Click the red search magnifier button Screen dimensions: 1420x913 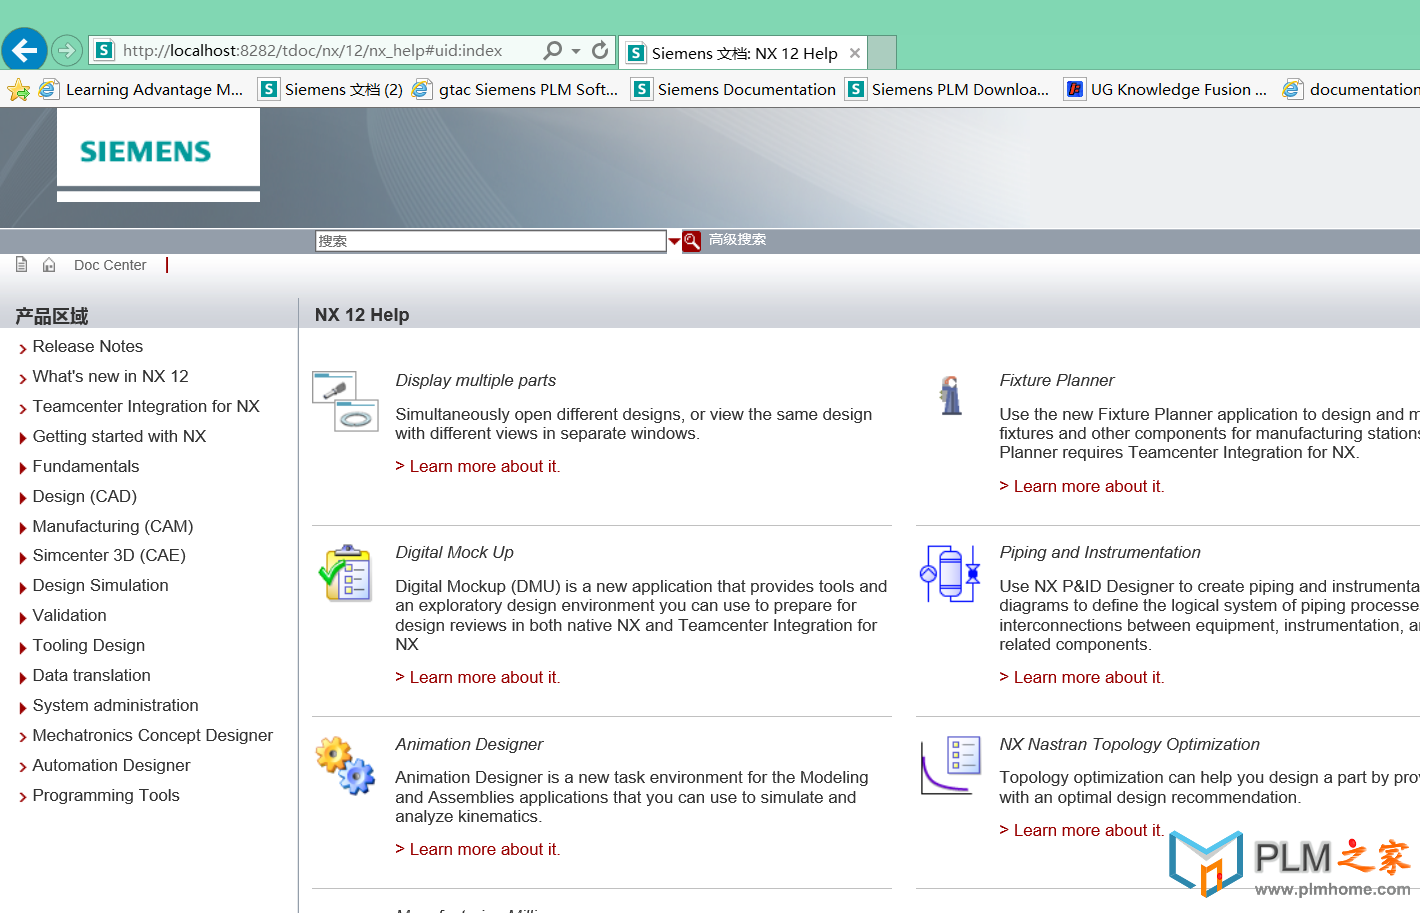point(692,241)
